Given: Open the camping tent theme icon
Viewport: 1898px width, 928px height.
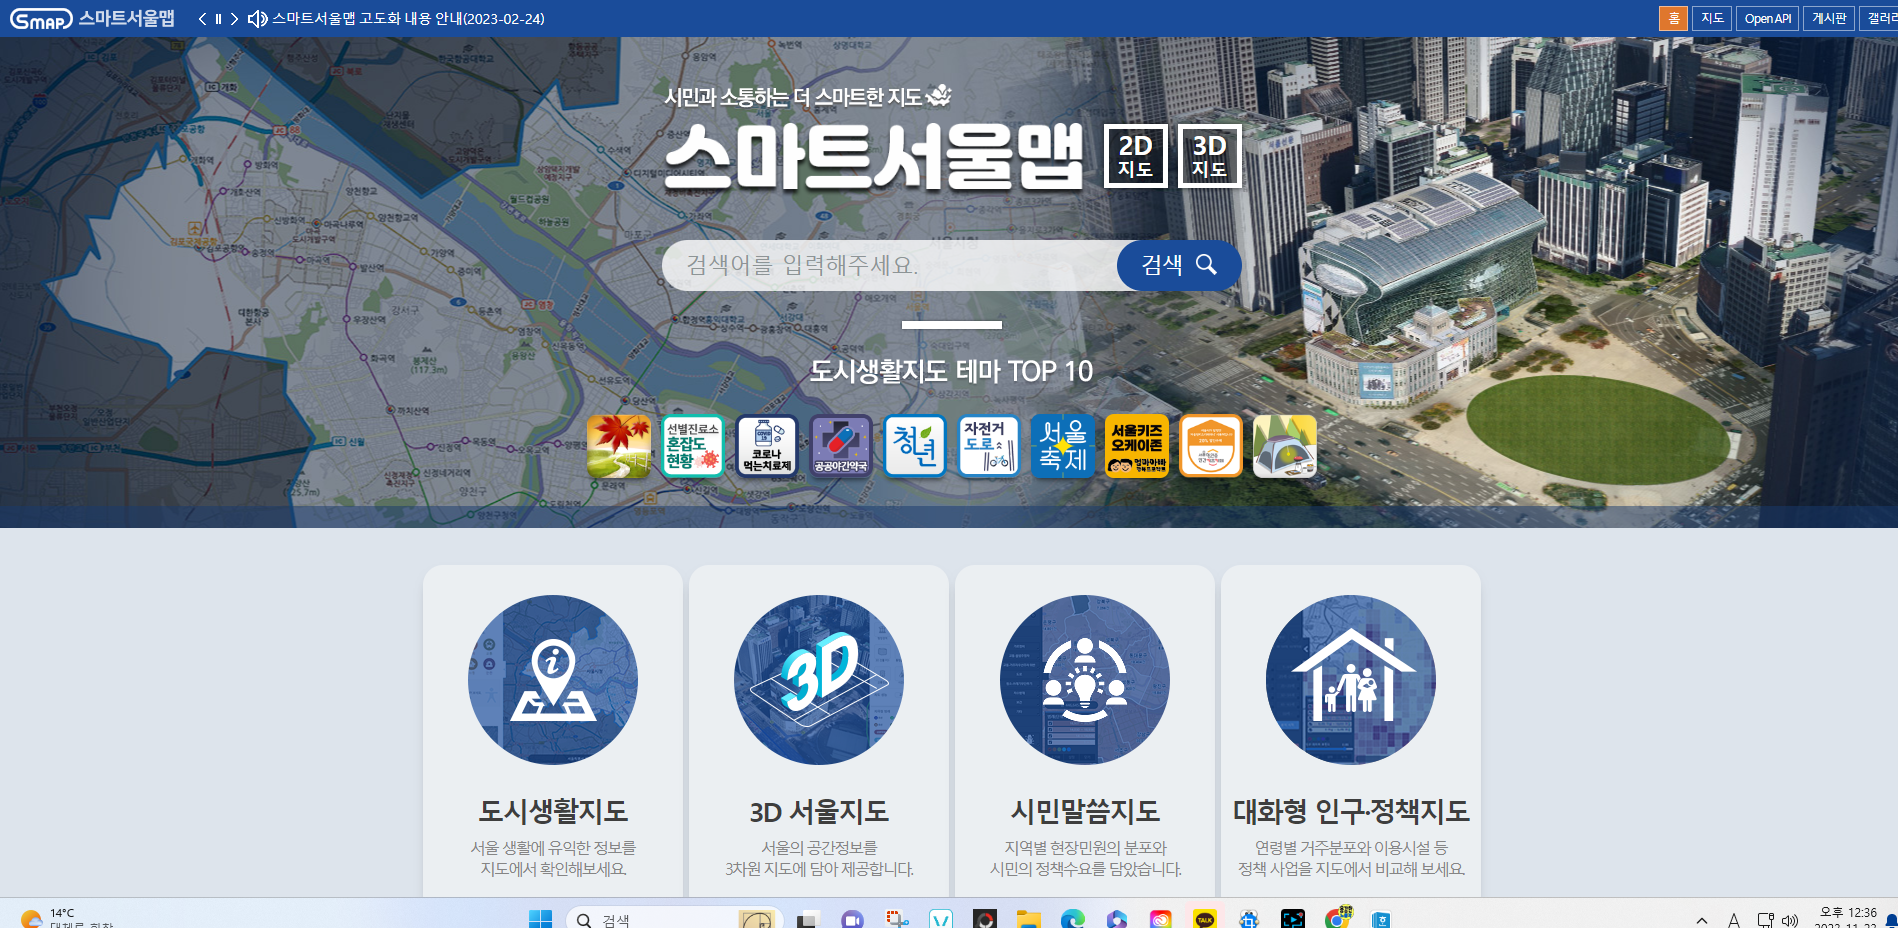Looking at the screenshot, I should 1285,446.
